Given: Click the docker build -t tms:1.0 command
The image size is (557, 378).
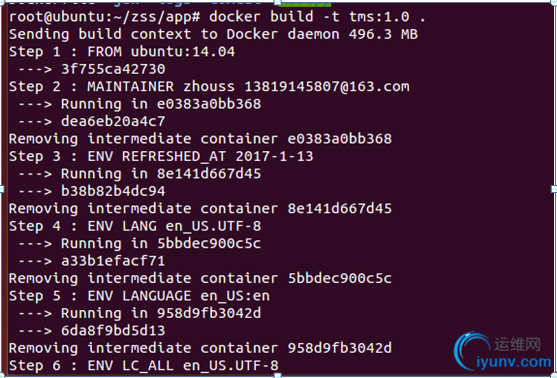Looking at the screenshot, I should click(x=317, y=17).
